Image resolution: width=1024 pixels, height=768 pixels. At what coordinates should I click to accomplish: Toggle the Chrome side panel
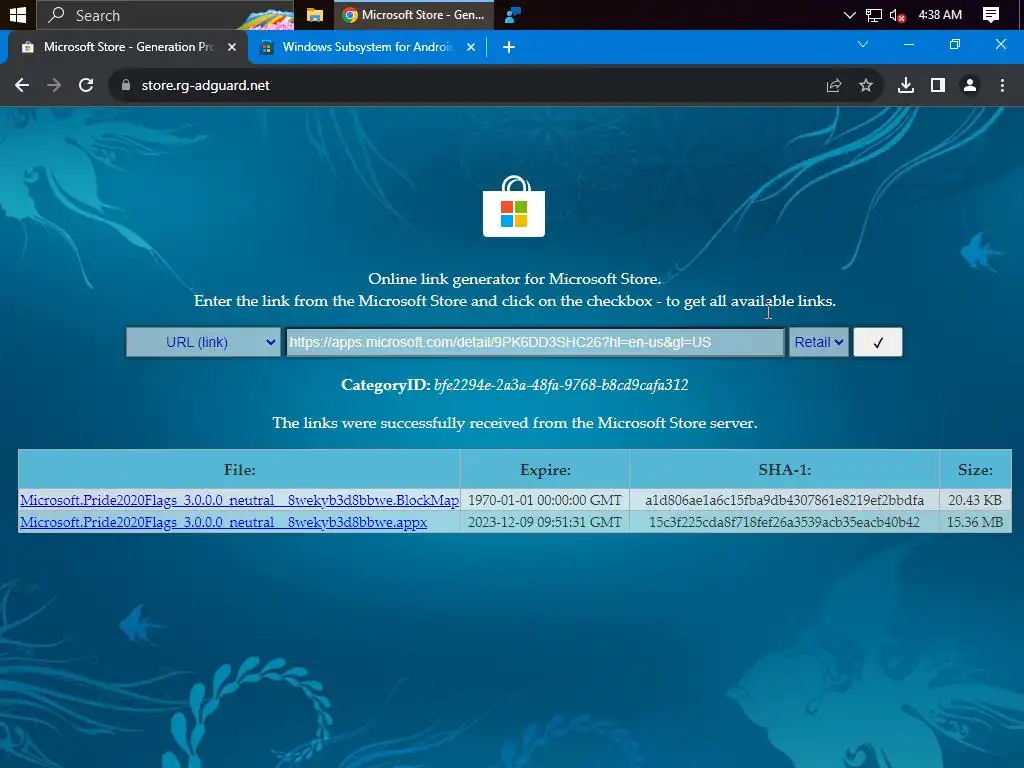click(938, 86)
